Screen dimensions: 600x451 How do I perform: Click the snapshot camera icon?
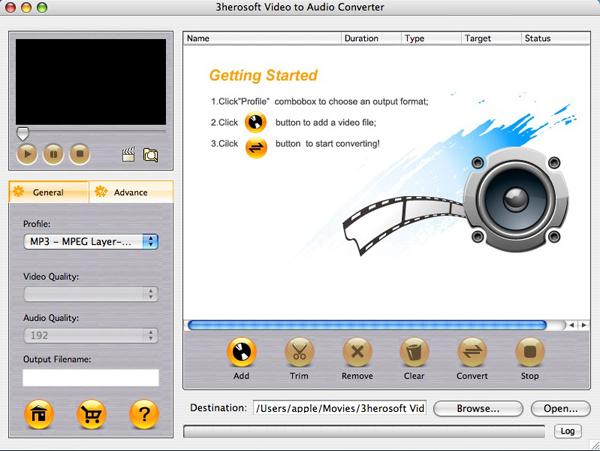(x=150, y=155)
